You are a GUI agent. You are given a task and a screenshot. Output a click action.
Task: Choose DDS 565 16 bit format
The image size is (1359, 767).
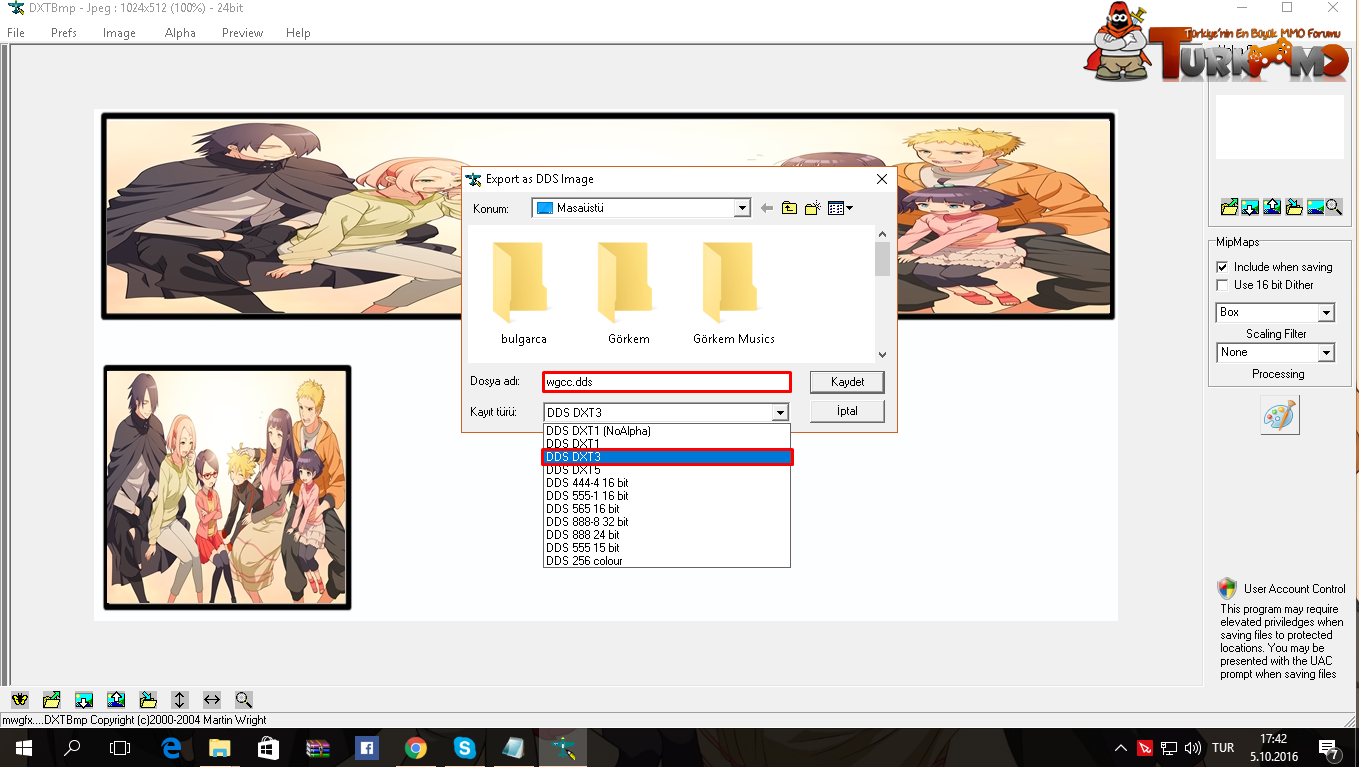[x=667, y=509]
